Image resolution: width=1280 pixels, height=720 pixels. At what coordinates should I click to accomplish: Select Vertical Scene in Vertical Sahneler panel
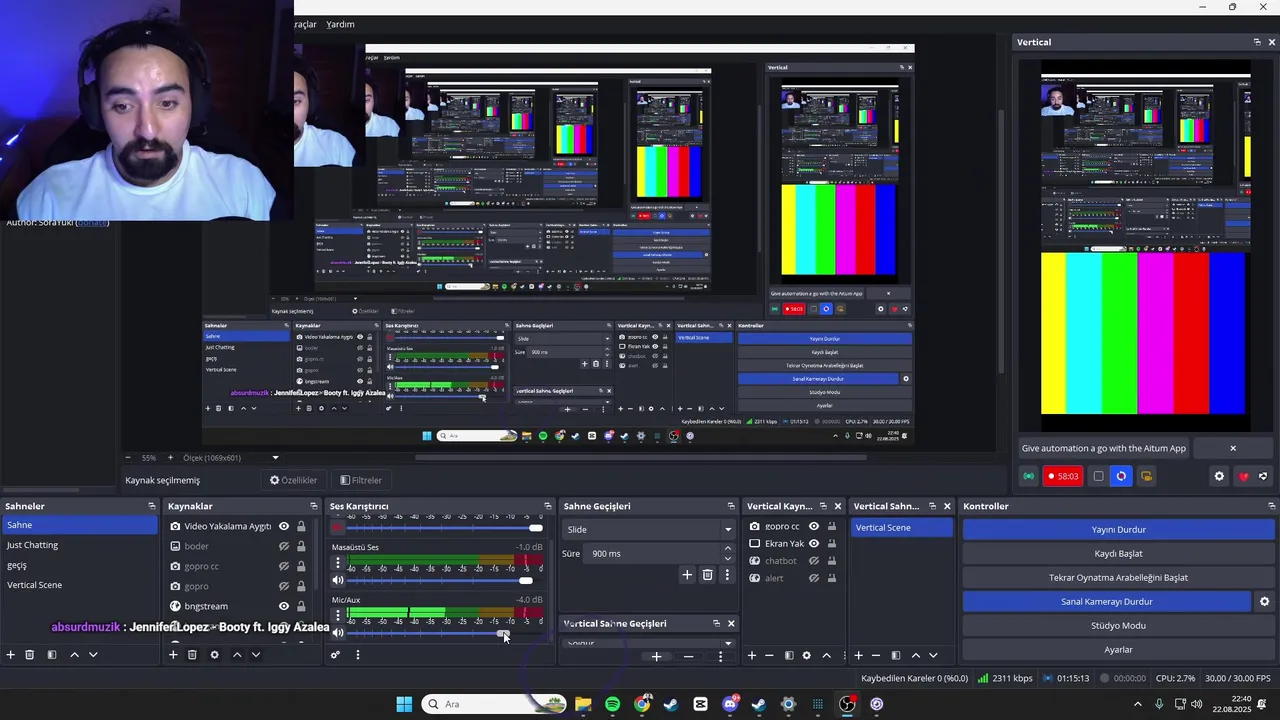point(901,527)
